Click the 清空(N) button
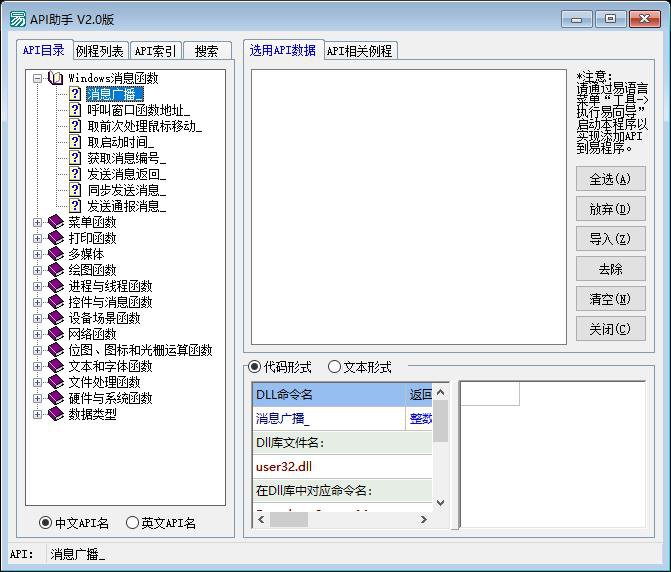Screen dimensions: 671x572 610,299
